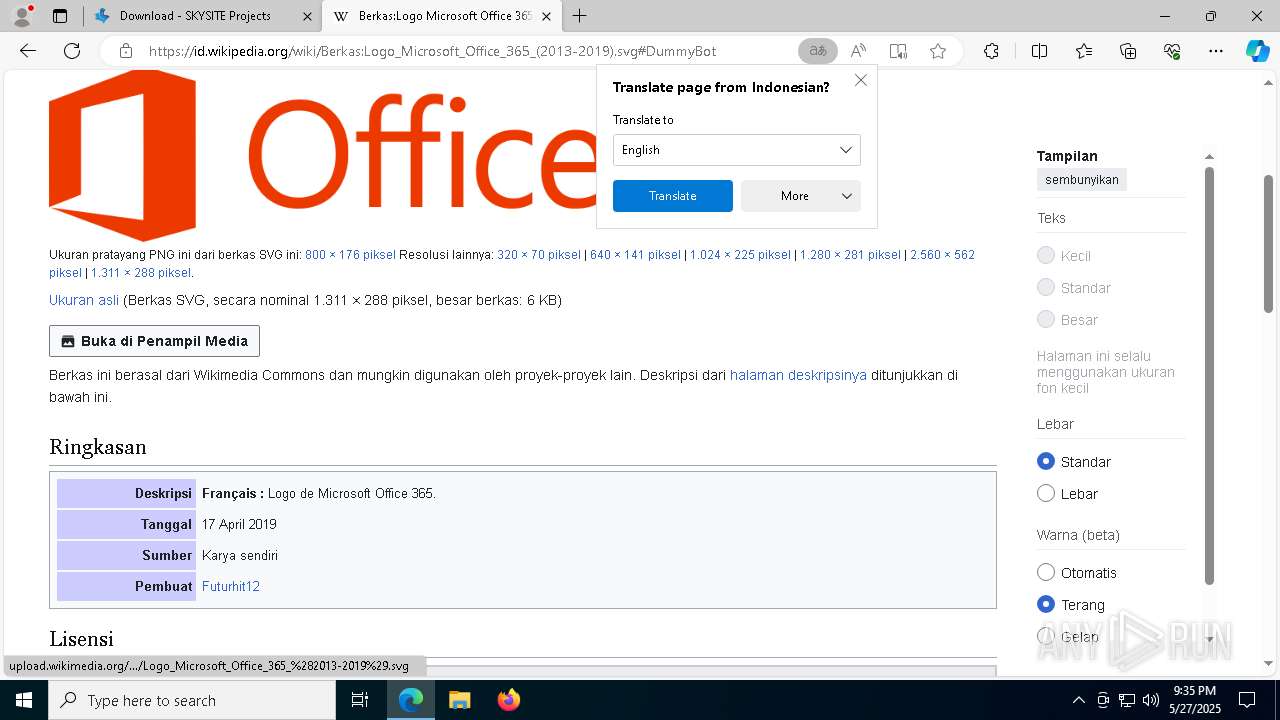Open the notification center icon
The width and height of the screenshot is (1280, 720).
1247,700
